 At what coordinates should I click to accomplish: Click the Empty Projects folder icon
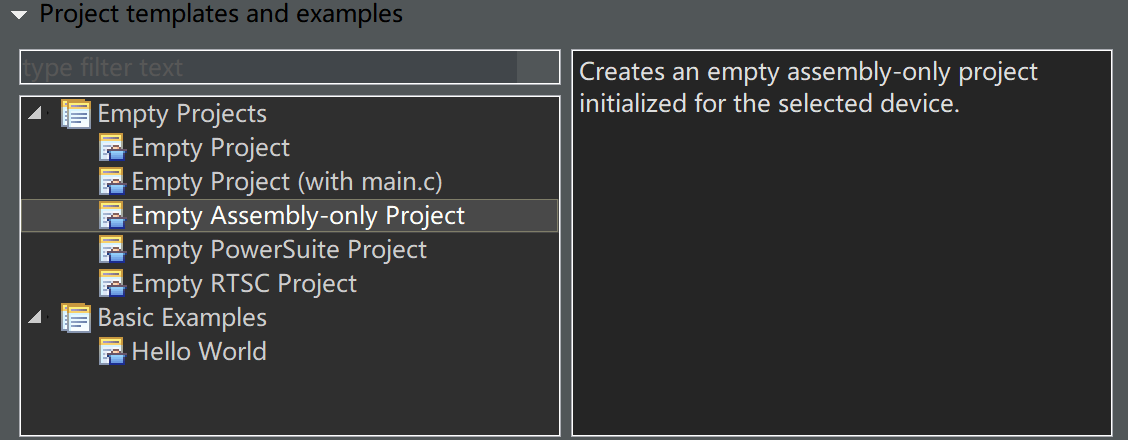pyautogui.click(x=76, y=114)
